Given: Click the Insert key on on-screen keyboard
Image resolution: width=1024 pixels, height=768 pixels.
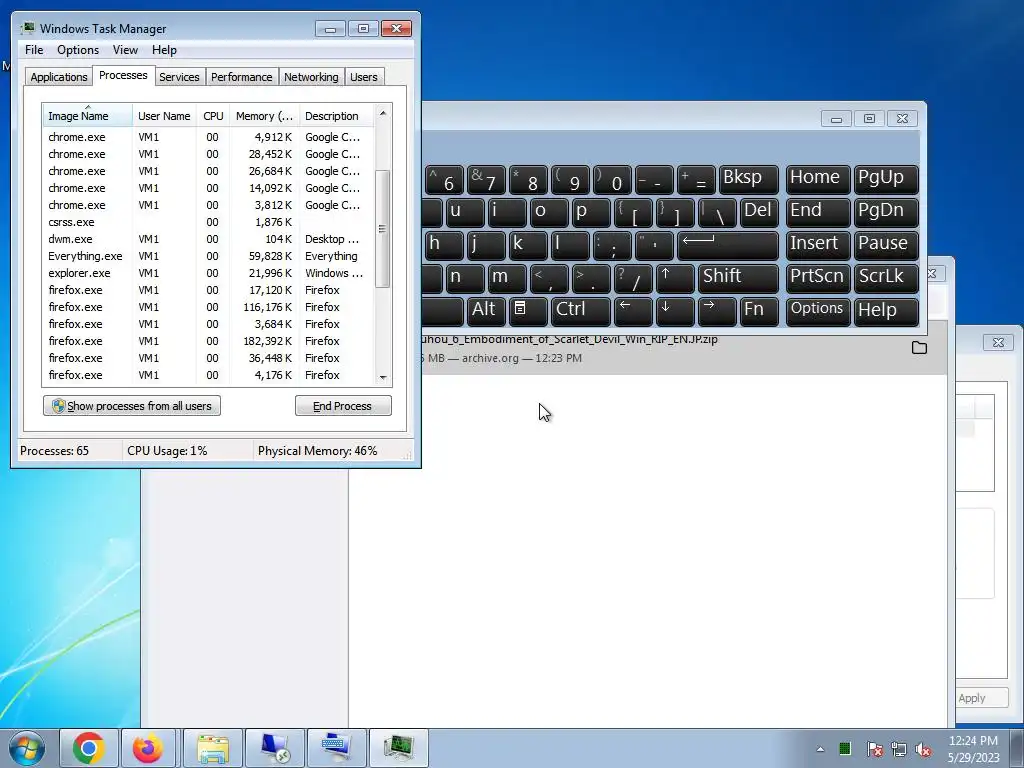Looking at the screenshot, I should click(x=818, y=246).
